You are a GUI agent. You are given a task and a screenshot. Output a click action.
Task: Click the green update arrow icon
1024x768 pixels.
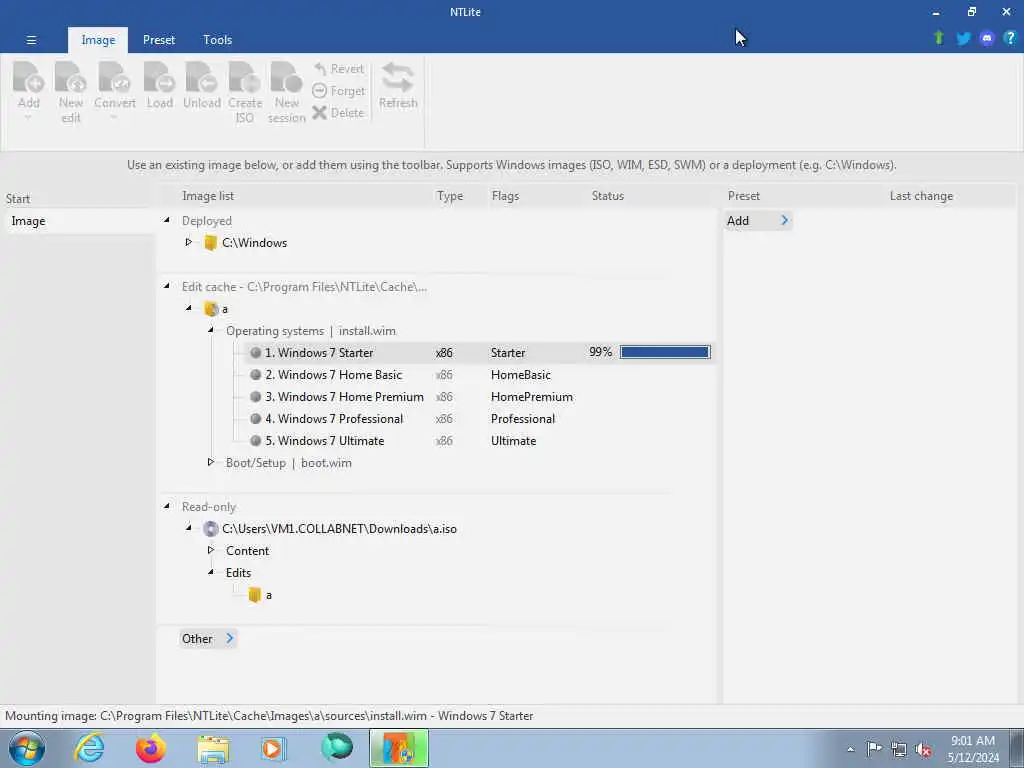(x=939, y=38)
